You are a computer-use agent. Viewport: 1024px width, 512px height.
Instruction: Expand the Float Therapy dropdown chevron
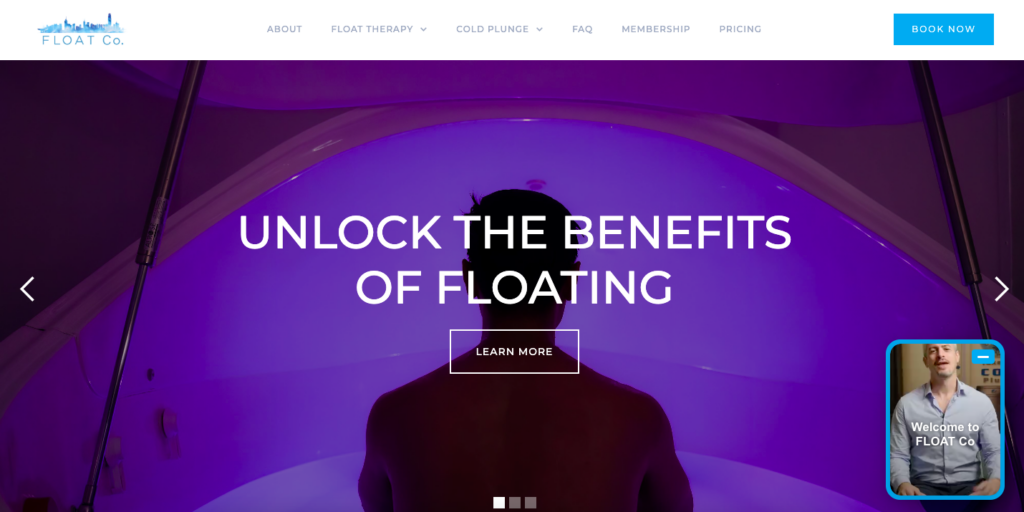click(x=423, y=29)
